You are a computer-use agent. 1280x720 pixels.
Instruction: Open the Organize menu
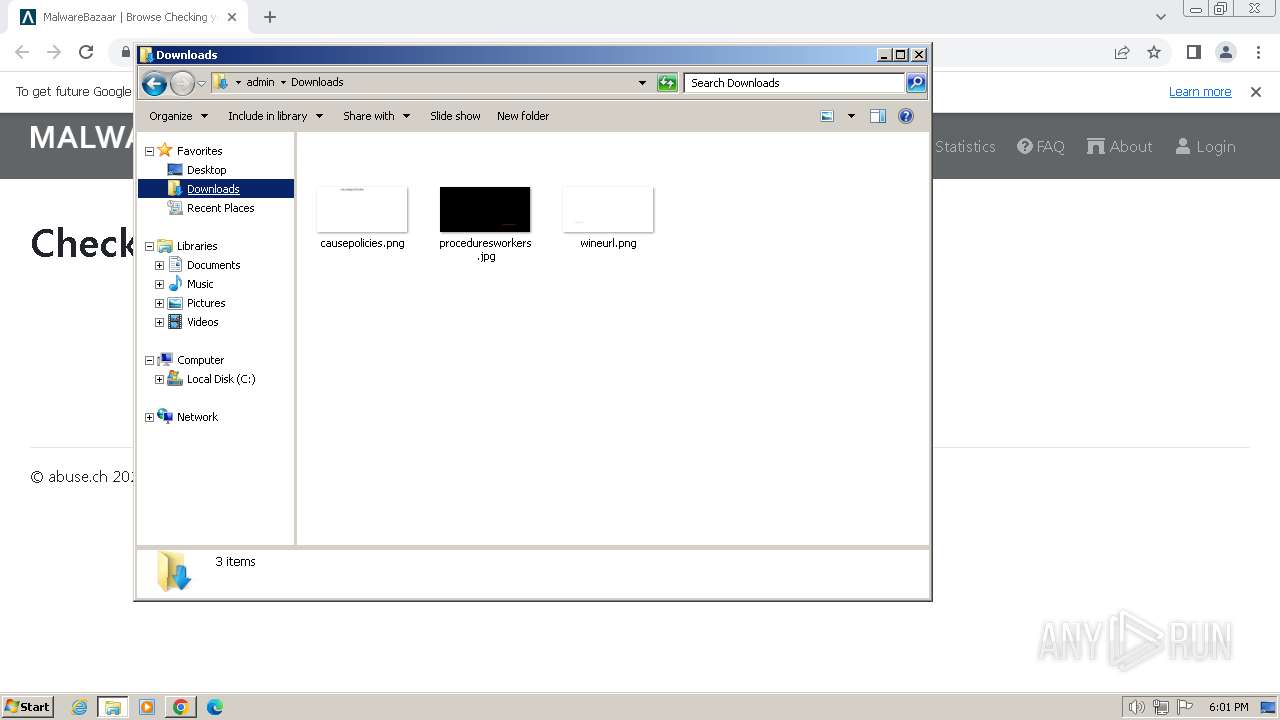tap(178, 116)
